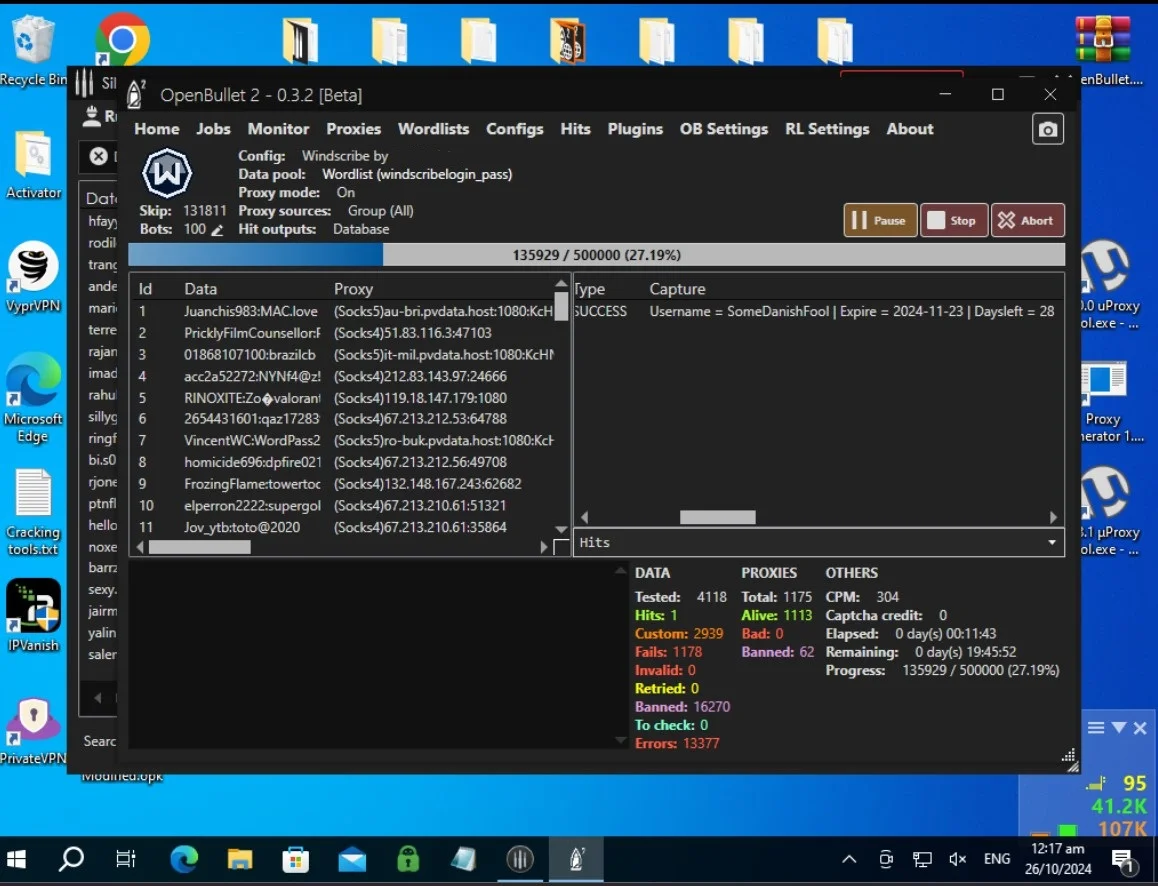The image size is (1158, 886).
Task: Go to the Jobs menu
Action: point(213,129)
